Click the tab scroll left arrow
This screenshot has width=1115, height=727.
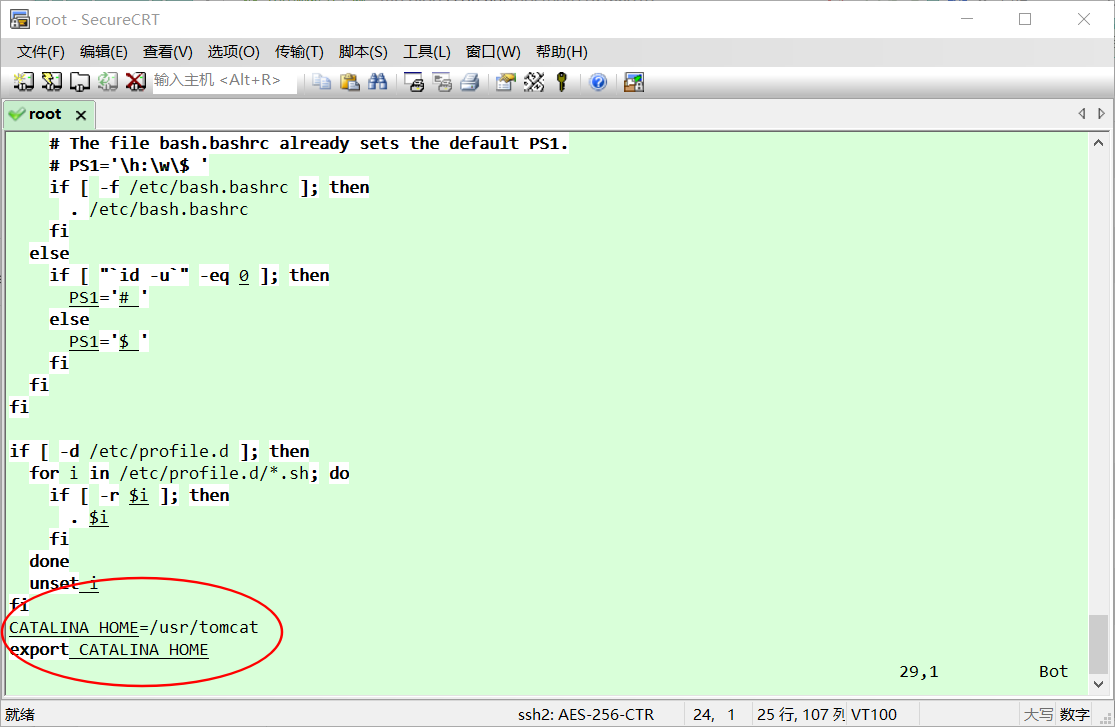[x=1082, y=114]
